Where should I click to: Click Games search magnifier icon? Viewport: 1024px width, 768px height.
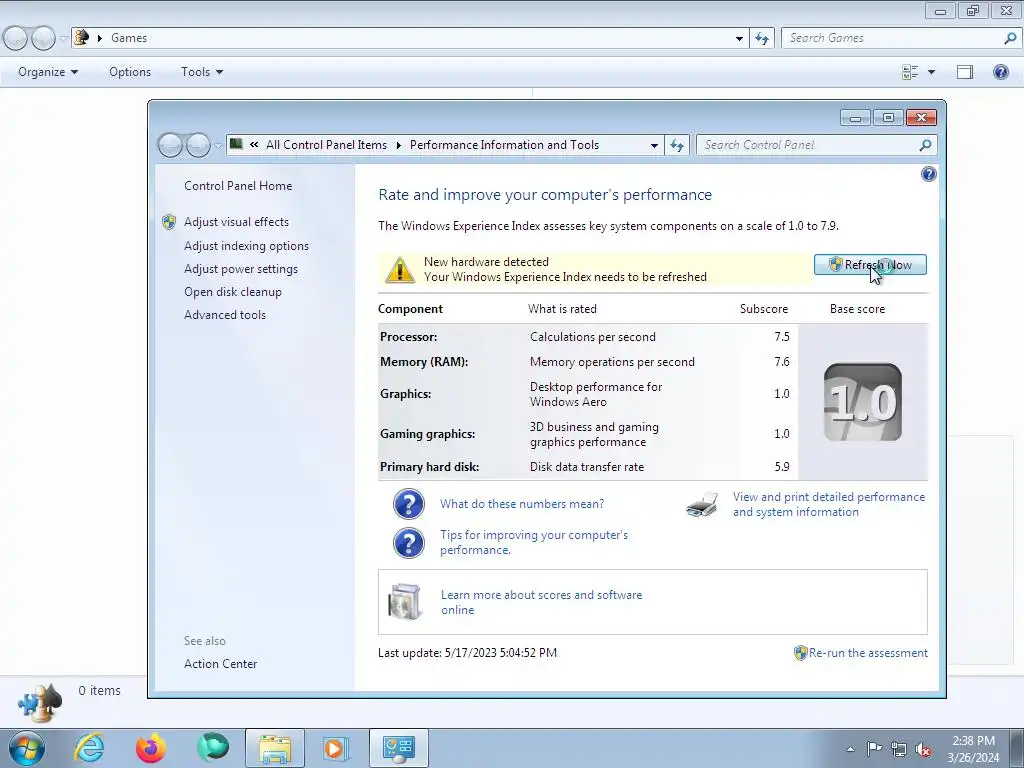(1010, 38)
